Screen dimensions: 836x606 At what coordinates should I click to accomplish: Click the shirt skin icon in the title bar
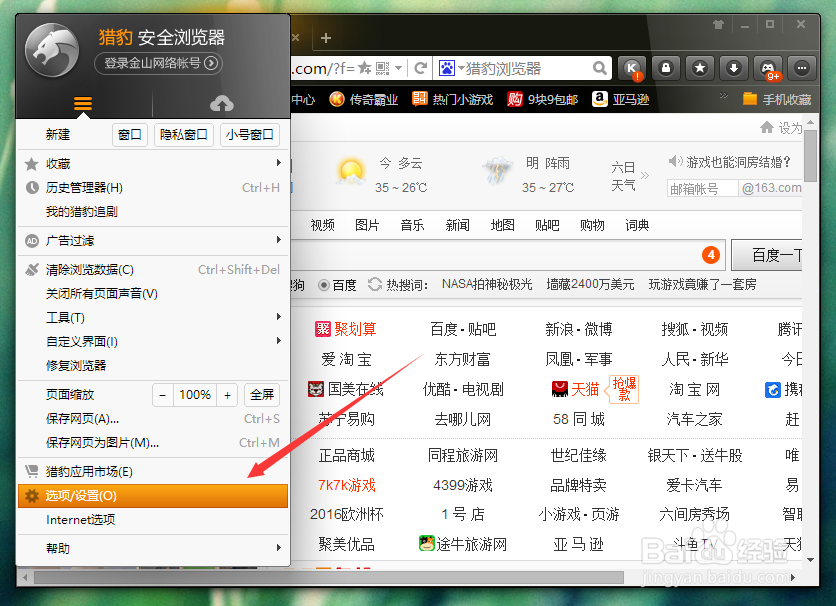pyautogui.click(x=718, y=25)
